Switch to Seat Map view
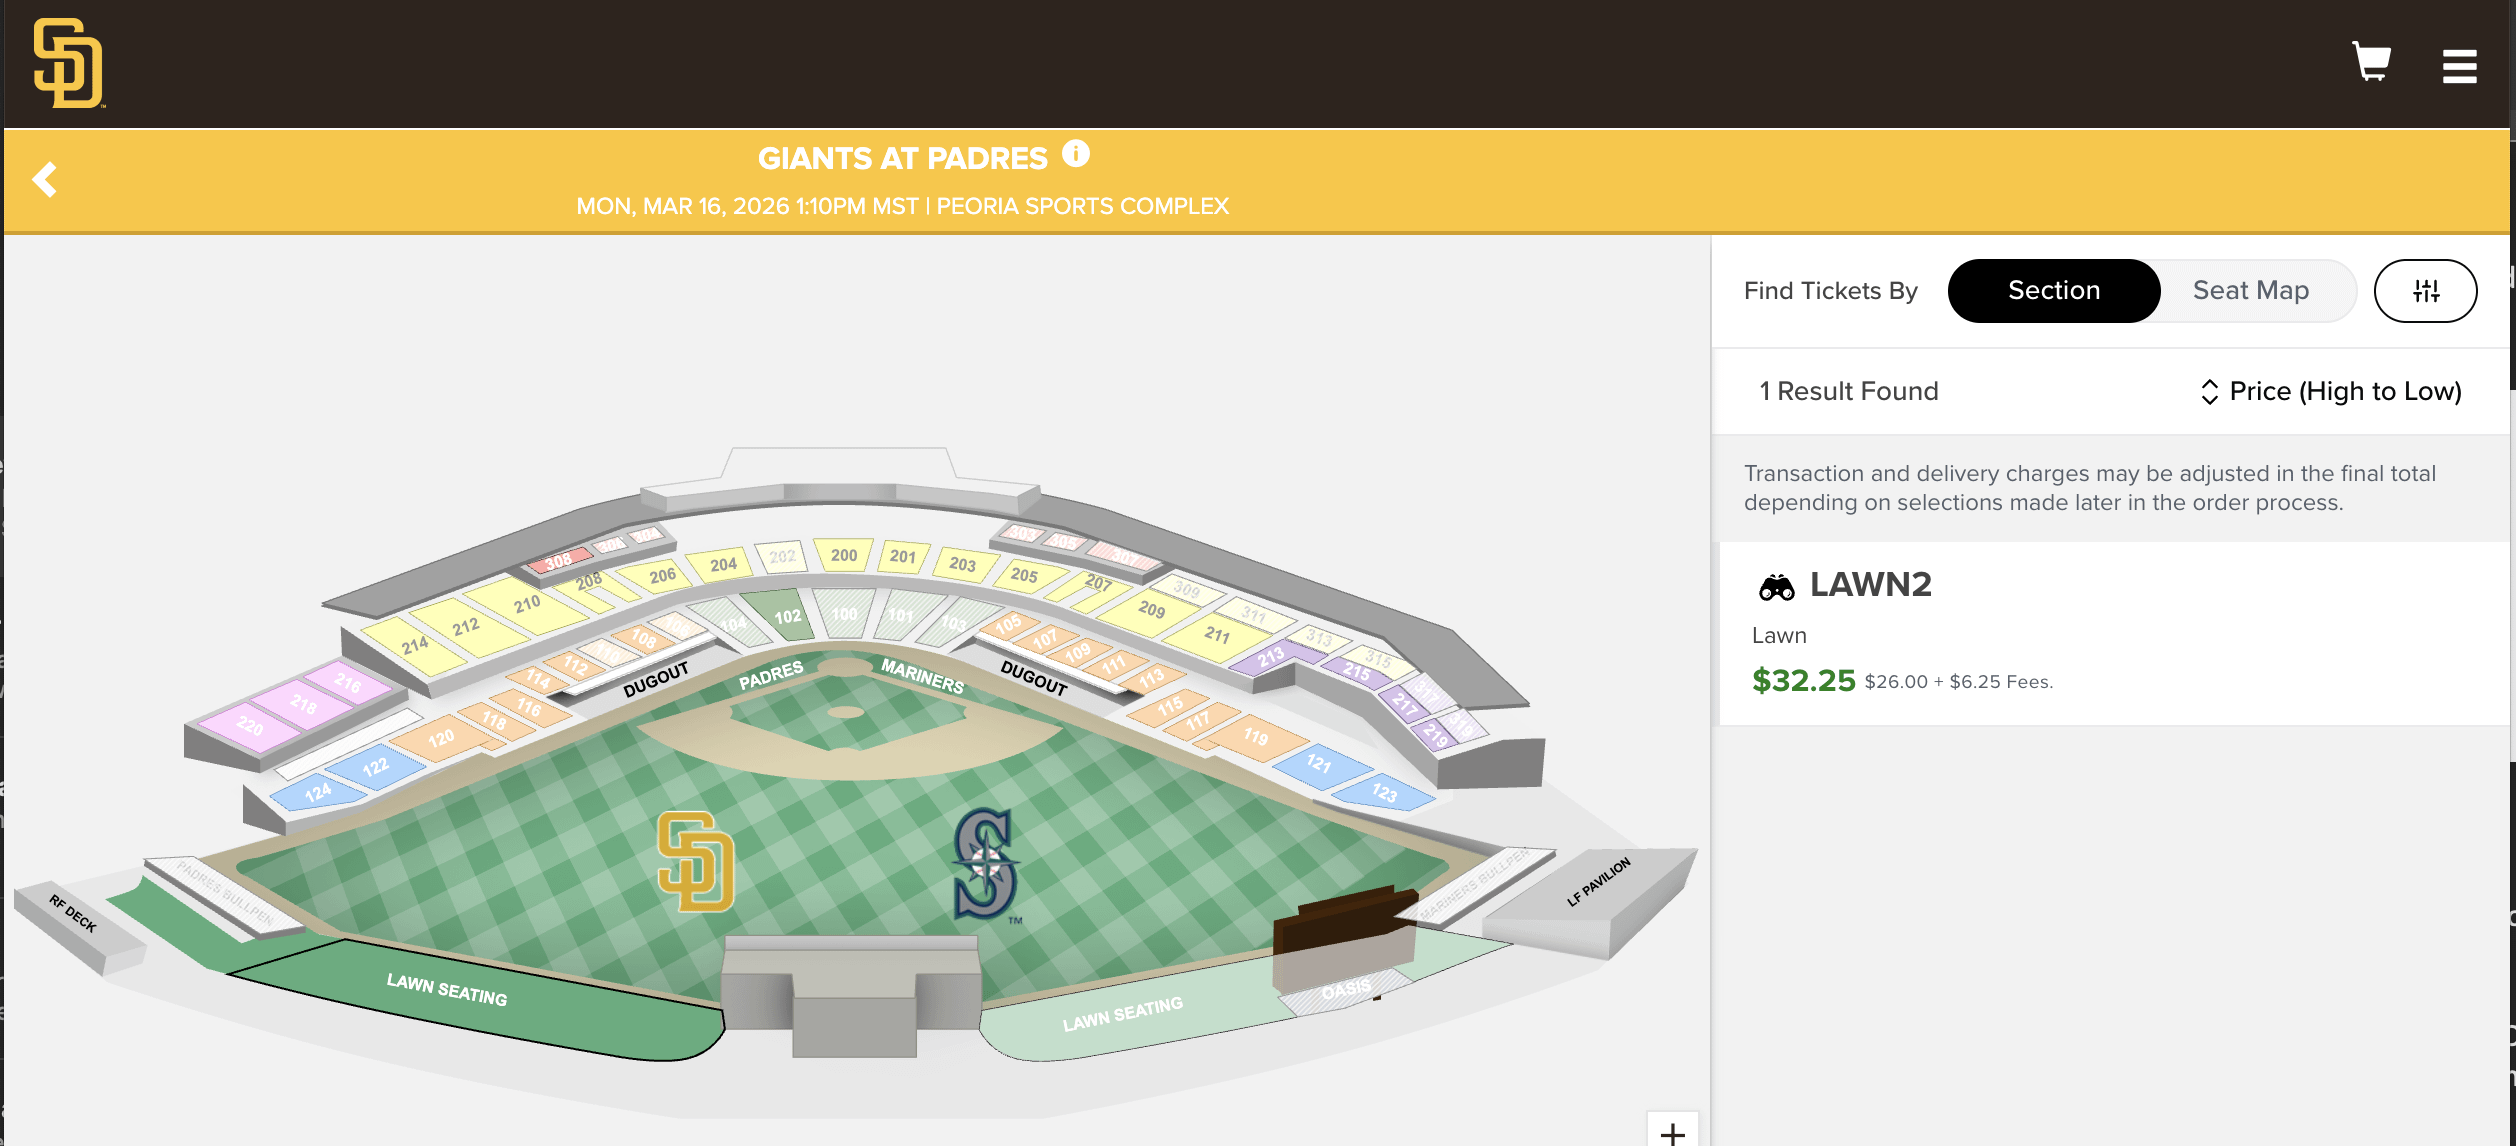Viewport: 2516px width, 1146px height. (2251, 291)
